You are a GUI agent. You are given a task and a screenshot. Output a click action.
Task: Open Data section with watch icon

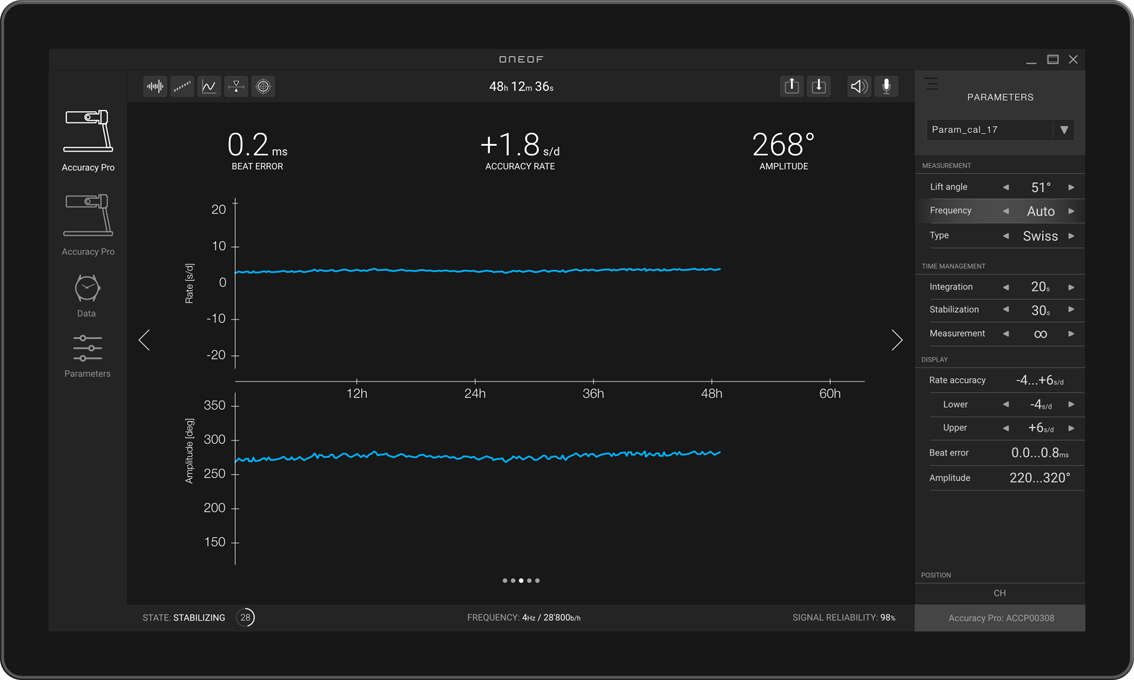pyautogui.click(x=87, y=296)
